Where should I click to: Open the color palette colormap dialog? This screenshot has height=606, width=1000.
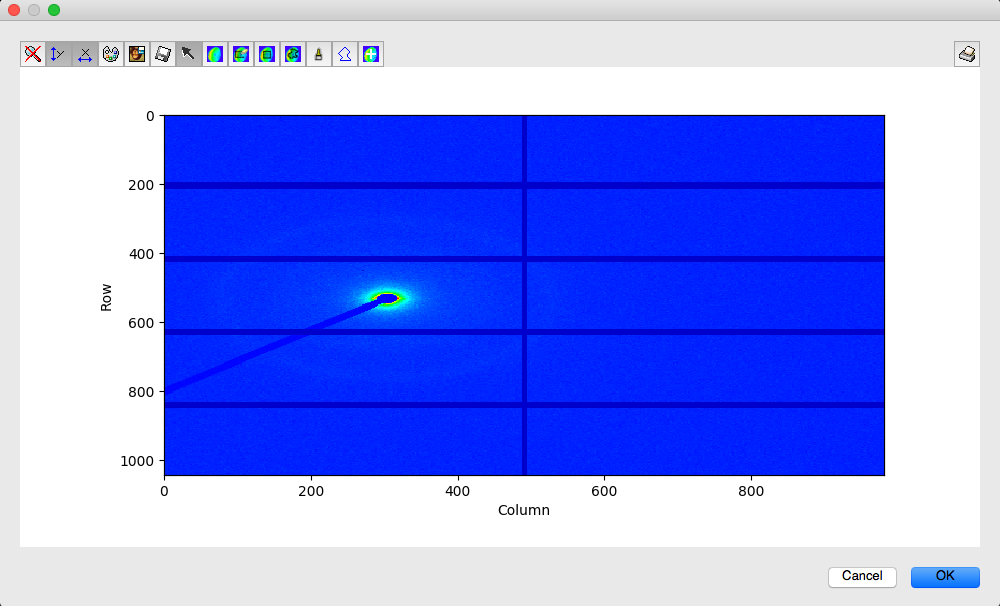tap(111, 54)
